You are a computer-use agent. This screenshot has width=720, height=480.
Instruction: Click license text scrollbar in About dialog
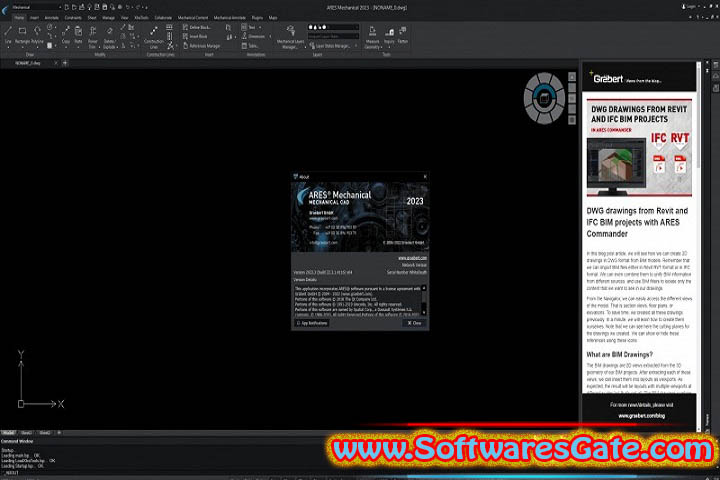[423, 300]
